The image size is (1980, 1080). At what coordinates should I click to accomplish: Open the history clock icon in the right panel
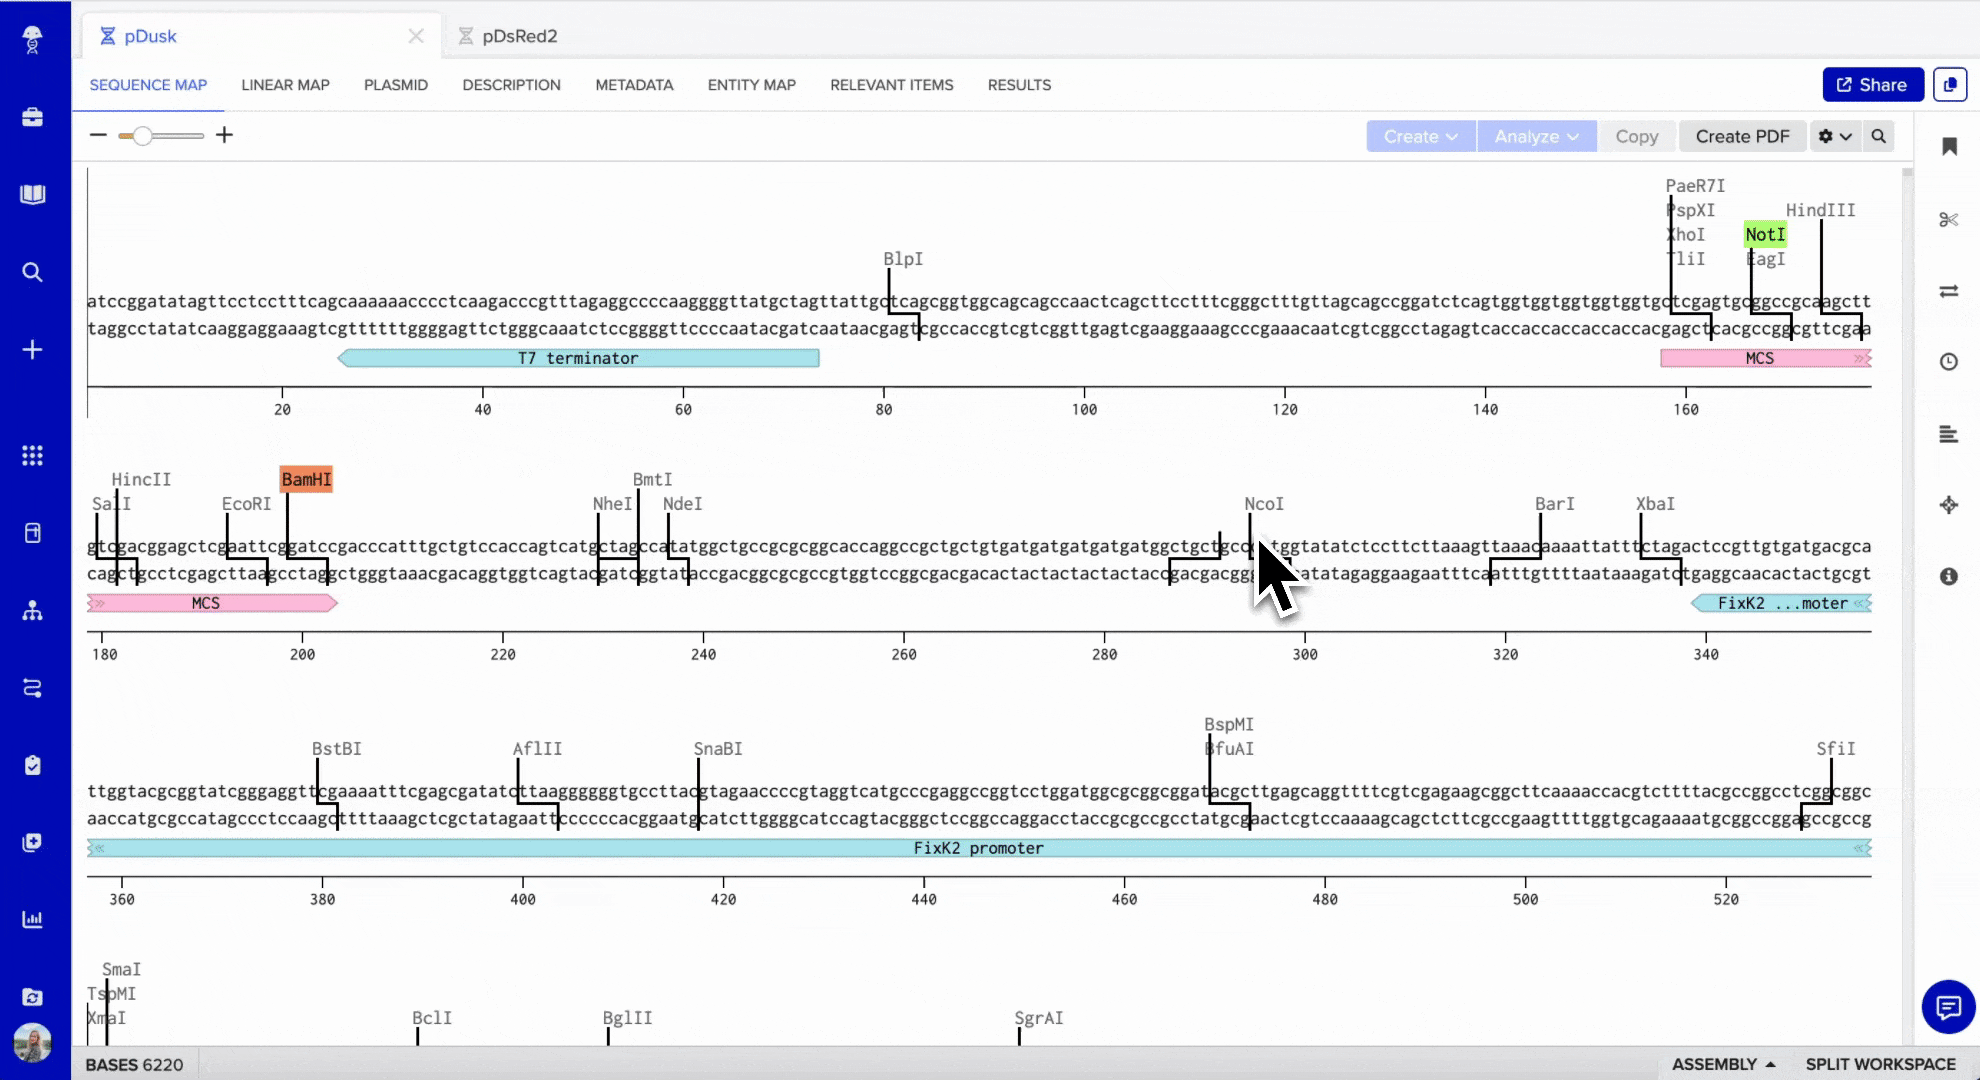1948,361
